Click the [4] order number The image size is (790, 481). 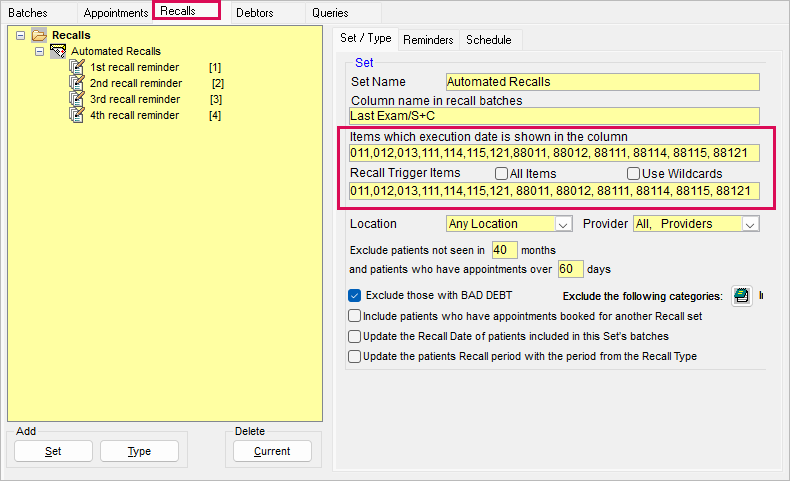pos(215,116)
